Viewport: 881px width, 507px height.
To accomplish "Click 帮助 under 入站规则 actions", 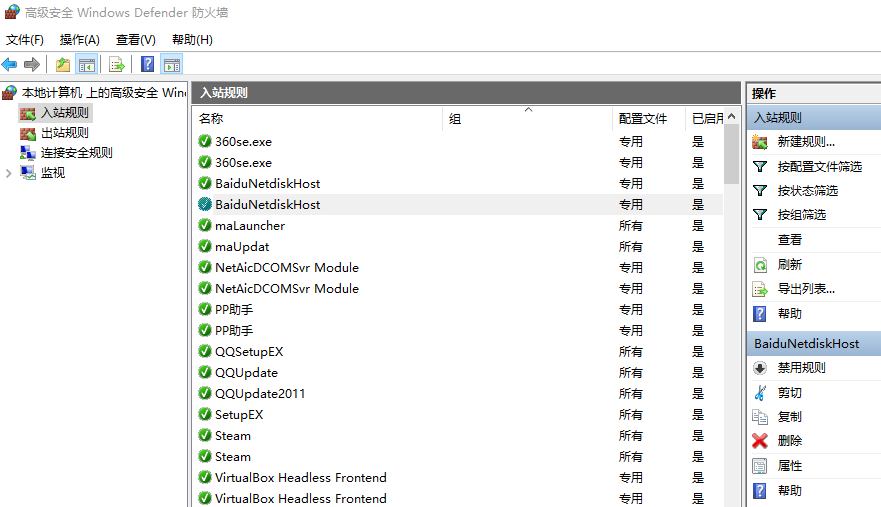I will 789,314.
